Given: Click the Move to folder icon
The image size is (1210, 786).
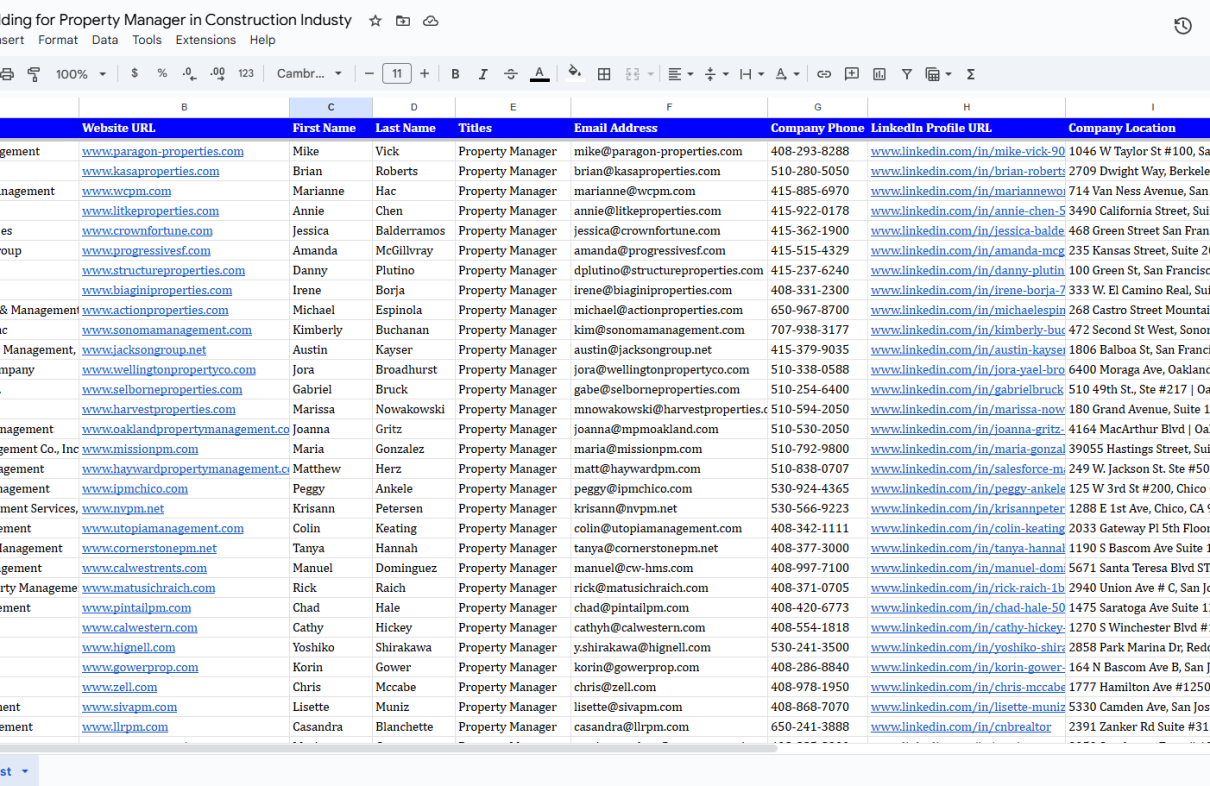Looking at the screenshot, I should (x=403, y=20).
